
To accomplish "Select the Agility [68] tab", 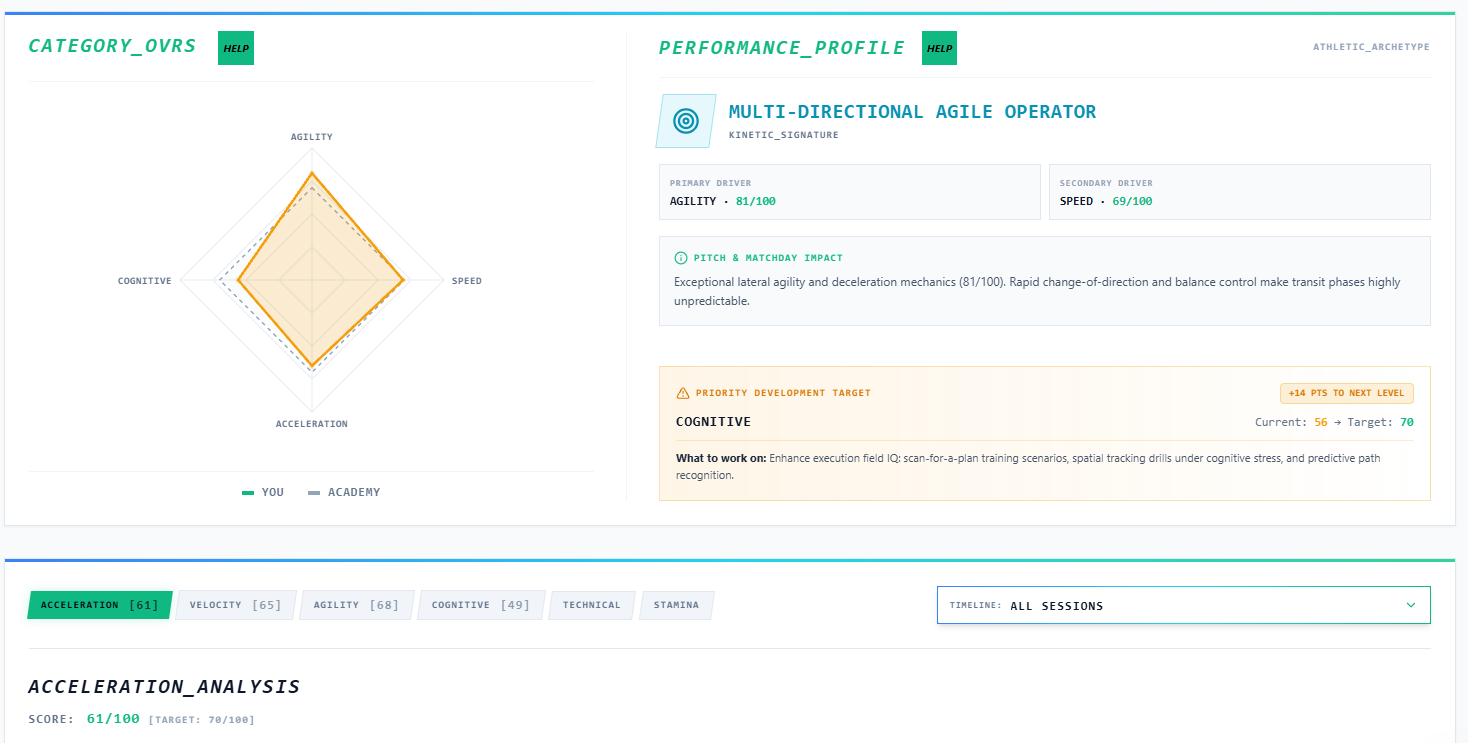I will pyautogui.click(x=356, y=605).
